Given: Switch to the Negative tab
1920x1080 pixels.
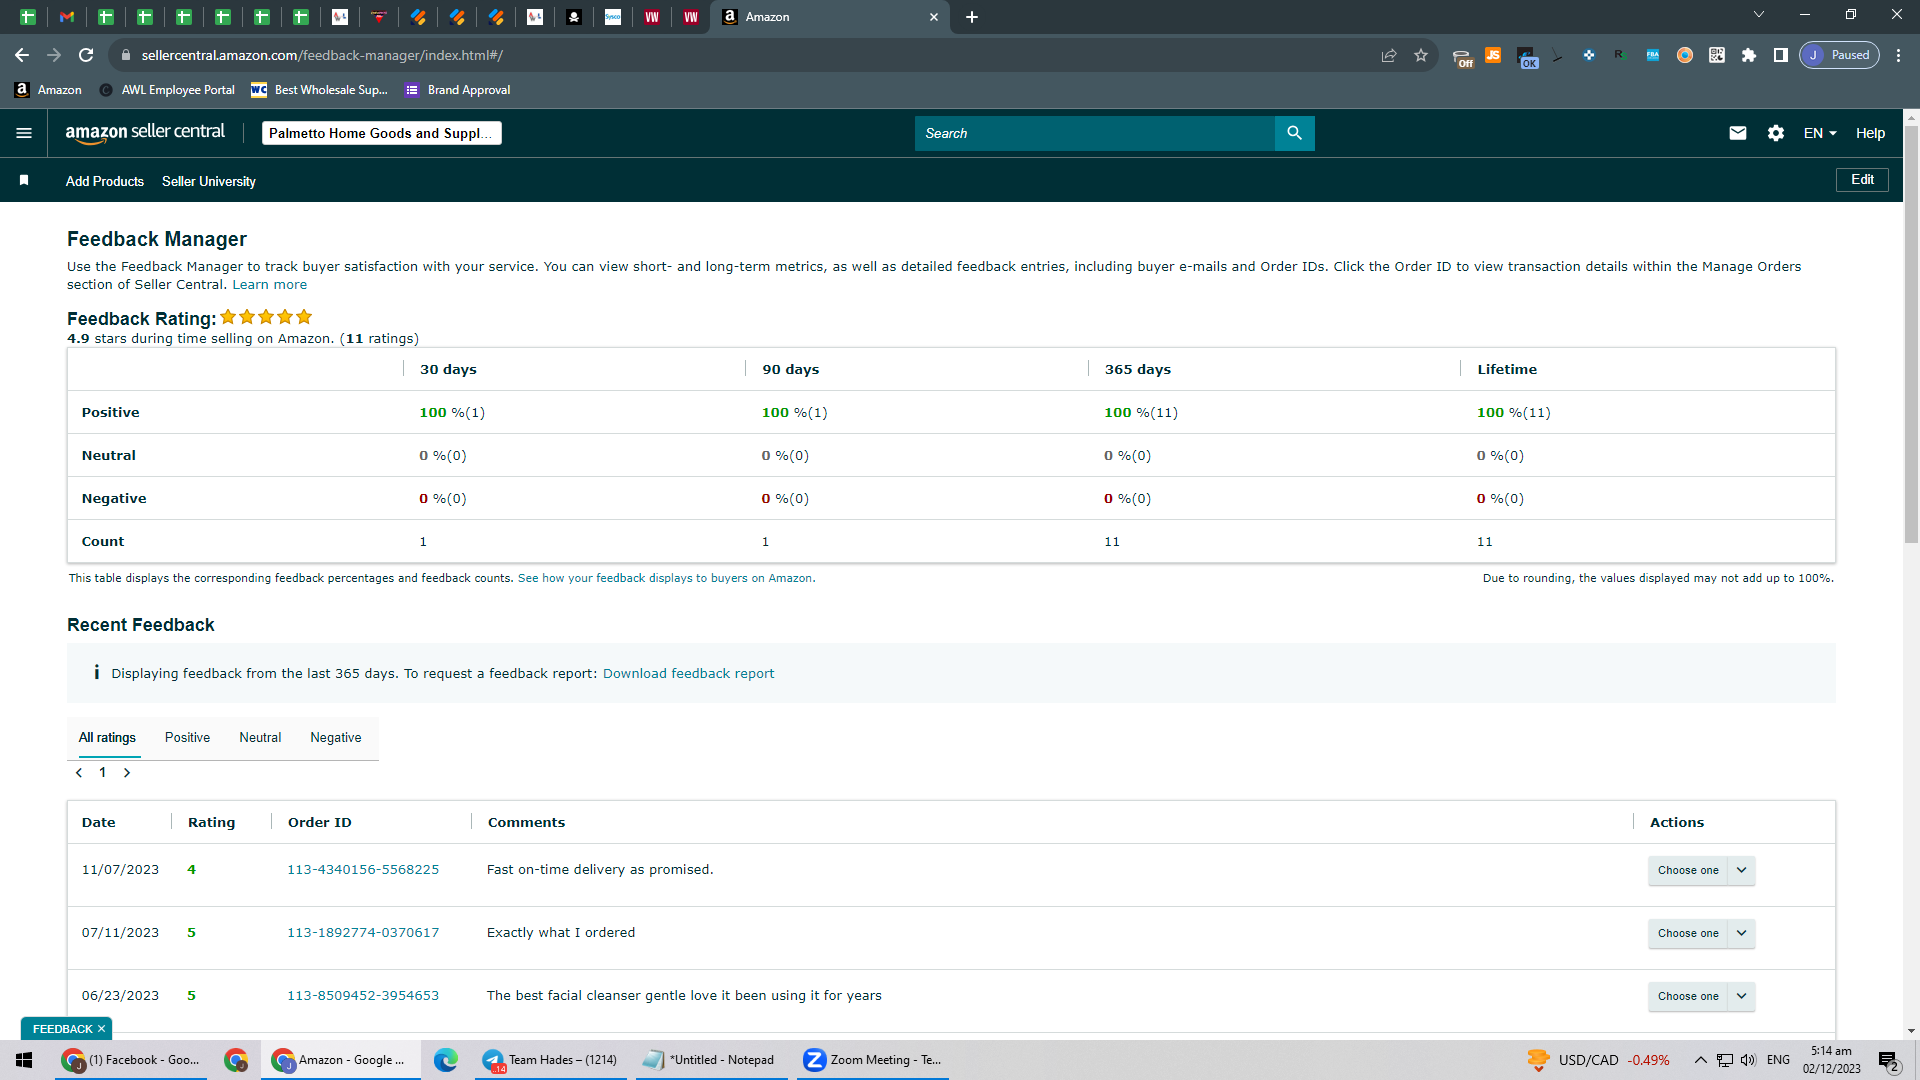Looking at the screenshot, I should click(336, 738).
